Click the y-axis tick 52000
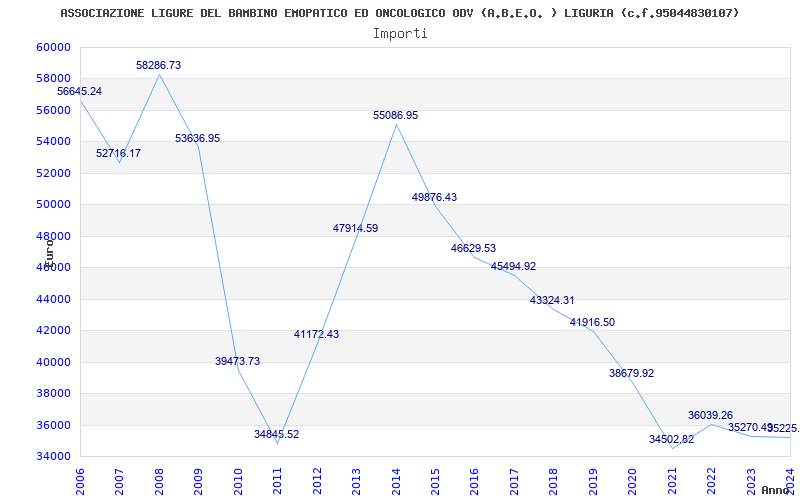 click(53, 173)
